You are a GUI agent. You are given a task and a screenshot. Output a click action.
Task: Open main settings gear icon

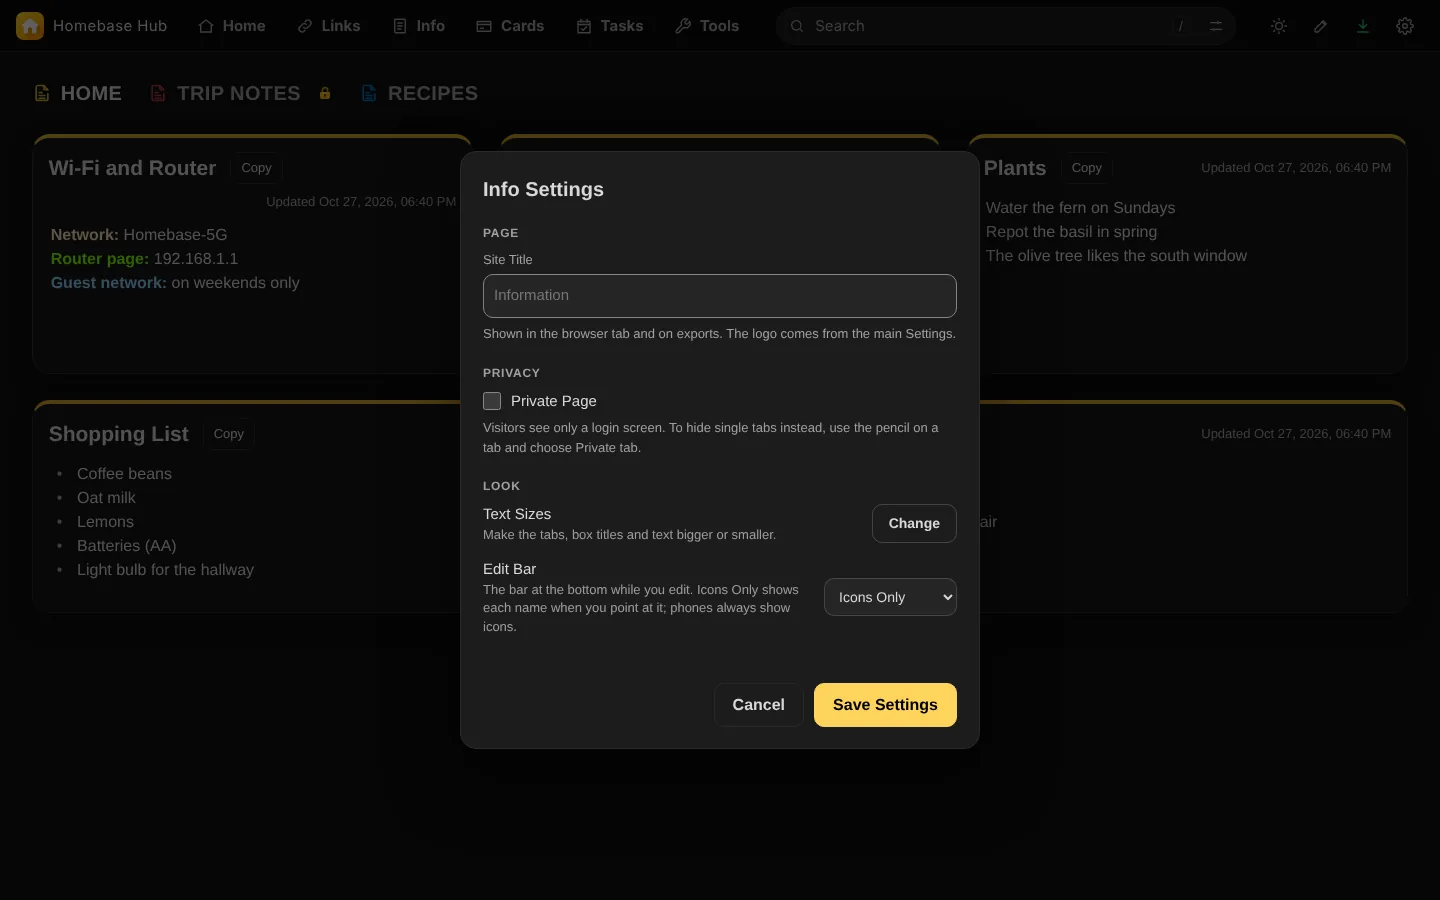pos(1405,26)
